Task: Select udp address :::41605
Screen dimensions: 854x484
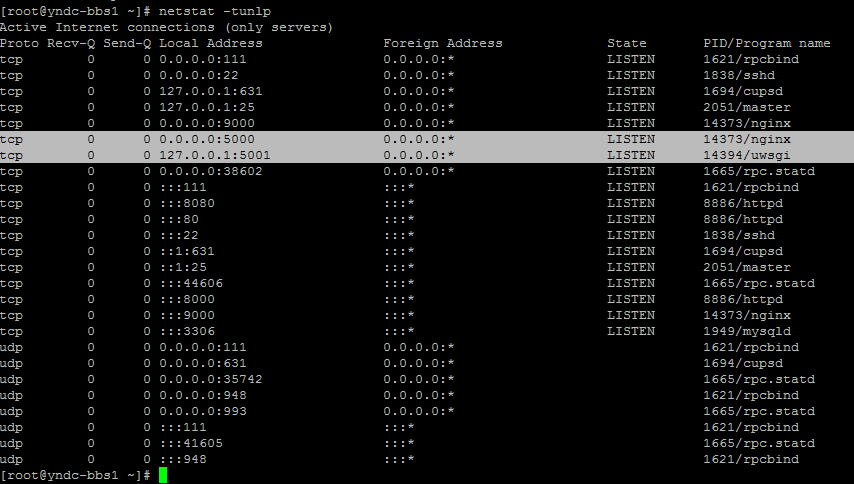Action: [x=191, y=443]
